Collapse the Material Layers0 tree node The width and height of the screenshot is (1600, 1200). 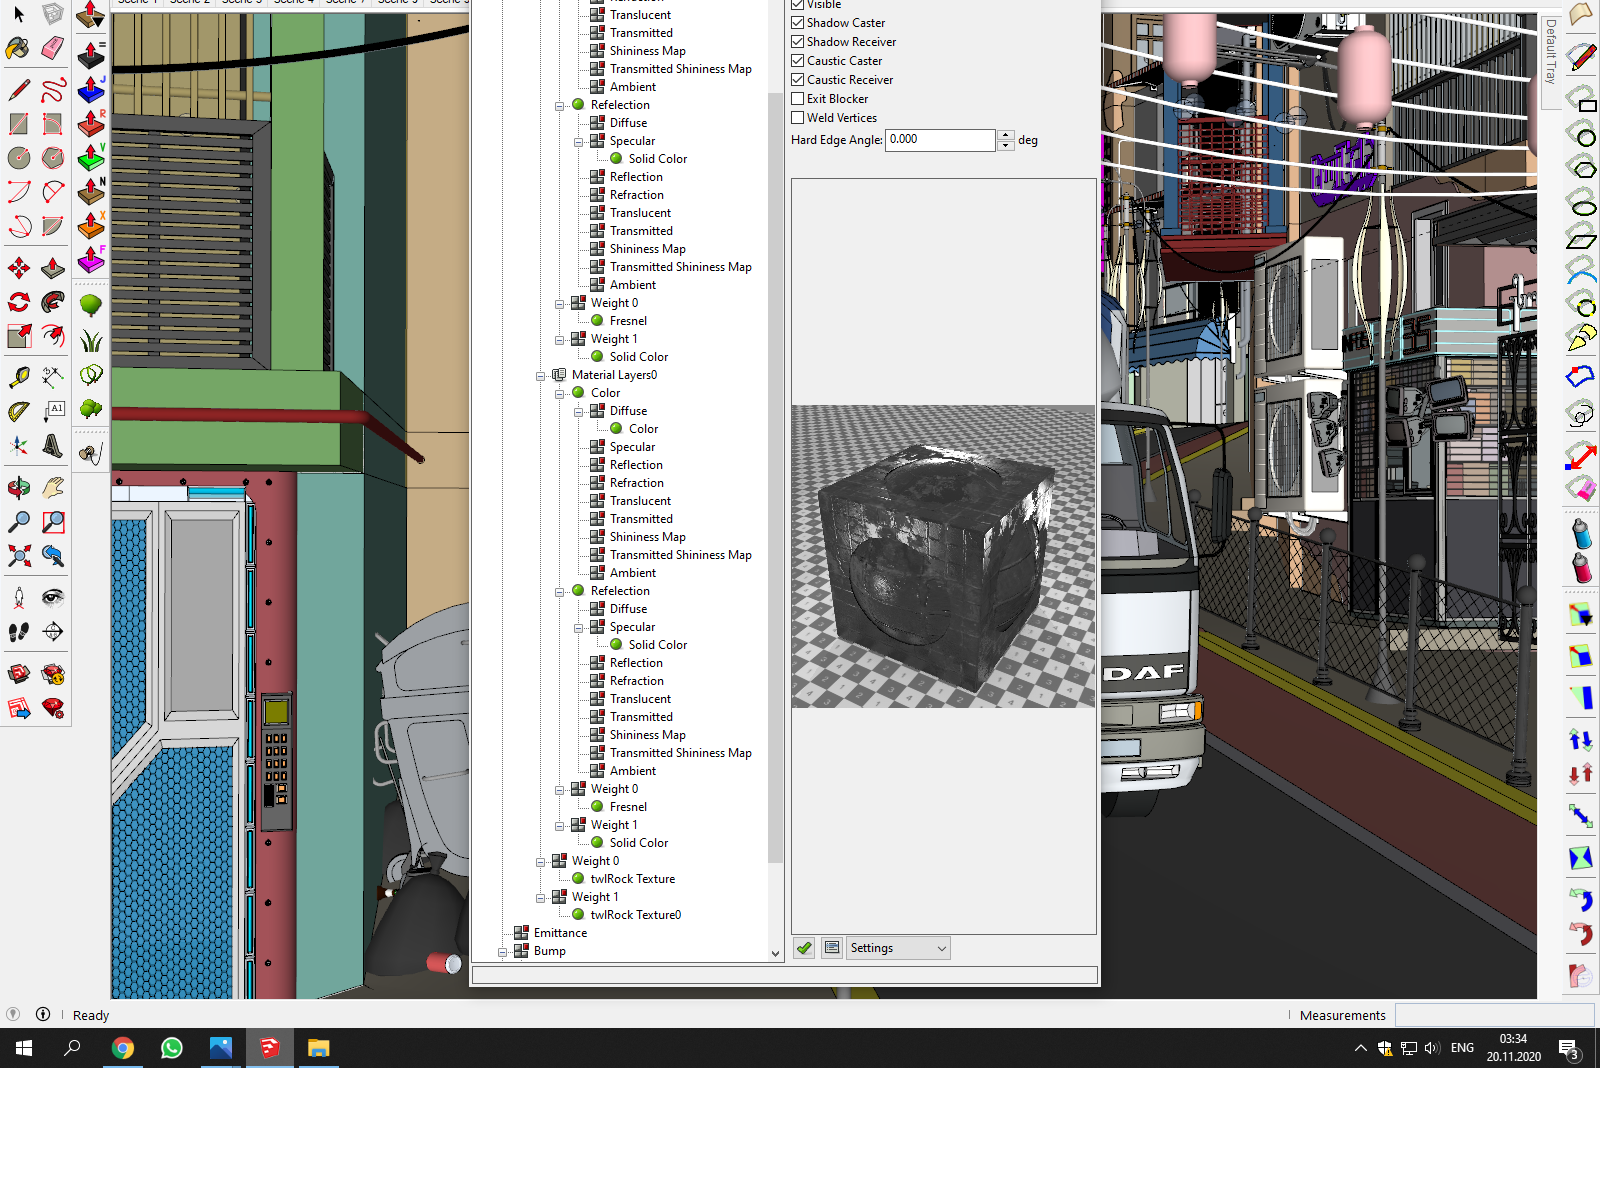click(x=541, y=376)
